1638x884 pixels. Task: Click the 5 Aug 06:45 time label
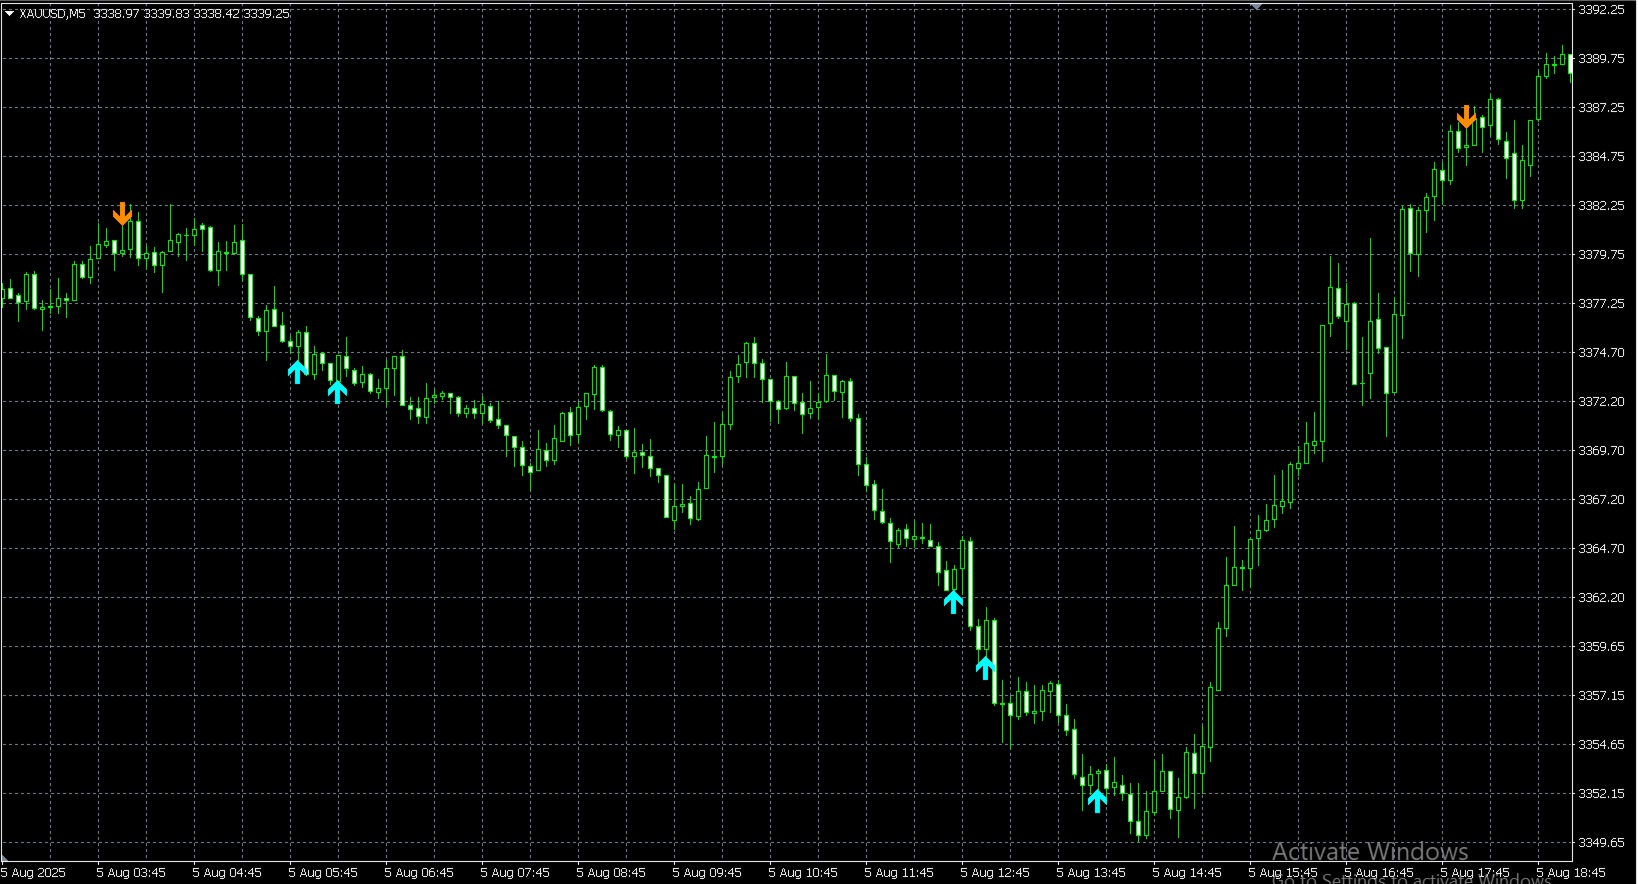(x=419, y=873)
